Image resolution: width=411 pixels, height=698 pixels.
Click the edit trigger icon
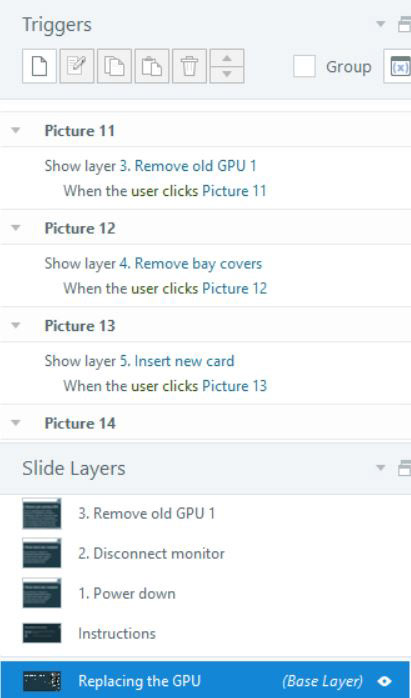[x=77, y=66]
